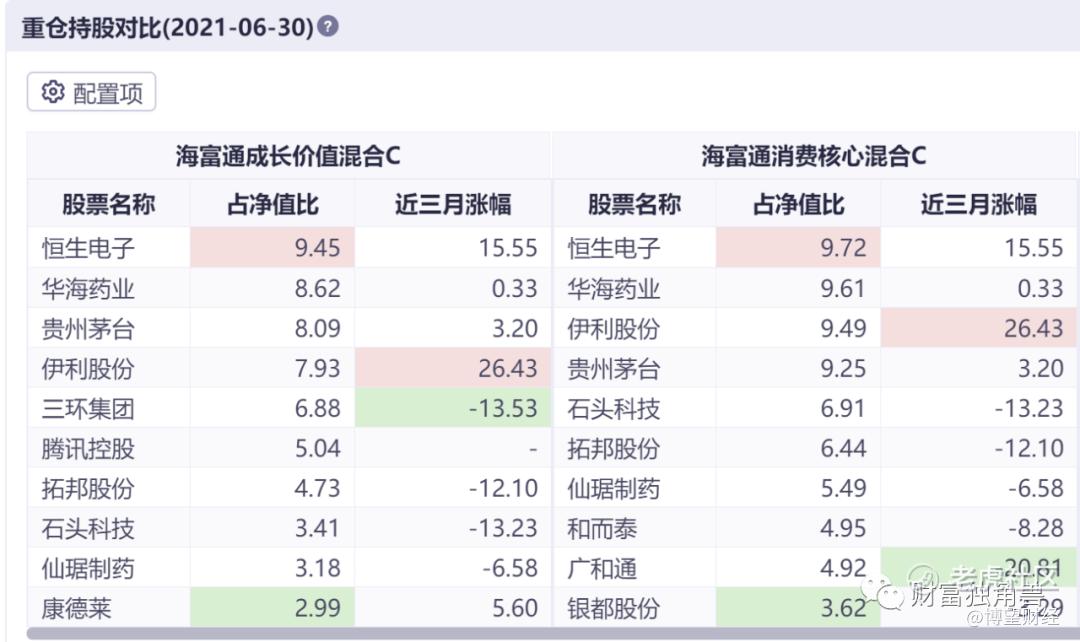Click the green -13.53 highlighted cell
This screenshot has height=642, width=1080.
click(452, 408)
